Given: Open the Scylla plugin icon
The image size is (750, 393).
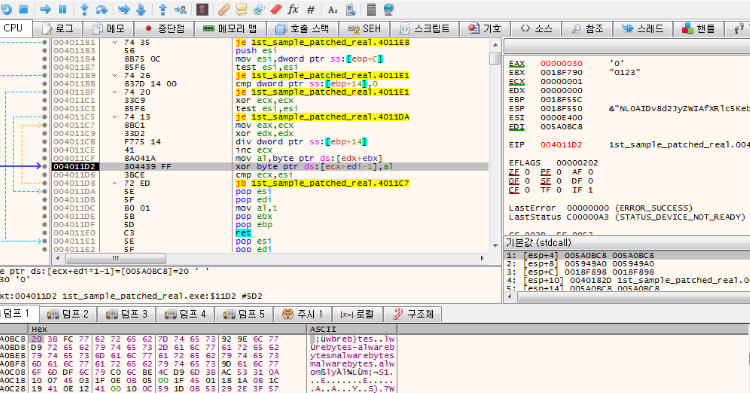Looking at the screenshot, I should [x=202, y=9].
